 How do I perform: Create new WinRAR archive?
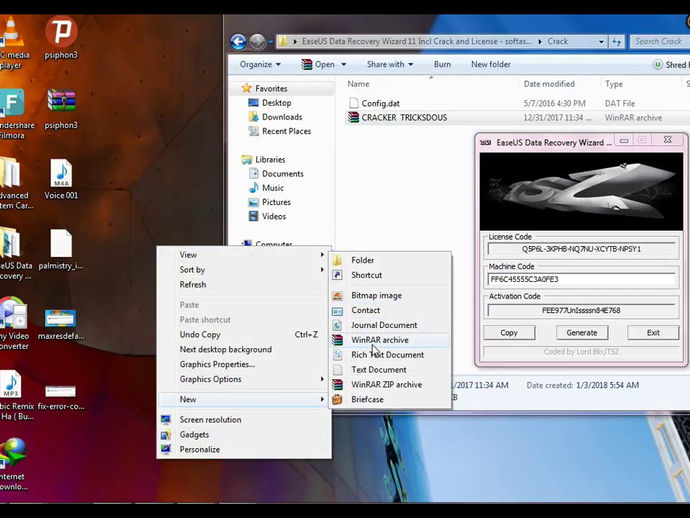[390, 340]
